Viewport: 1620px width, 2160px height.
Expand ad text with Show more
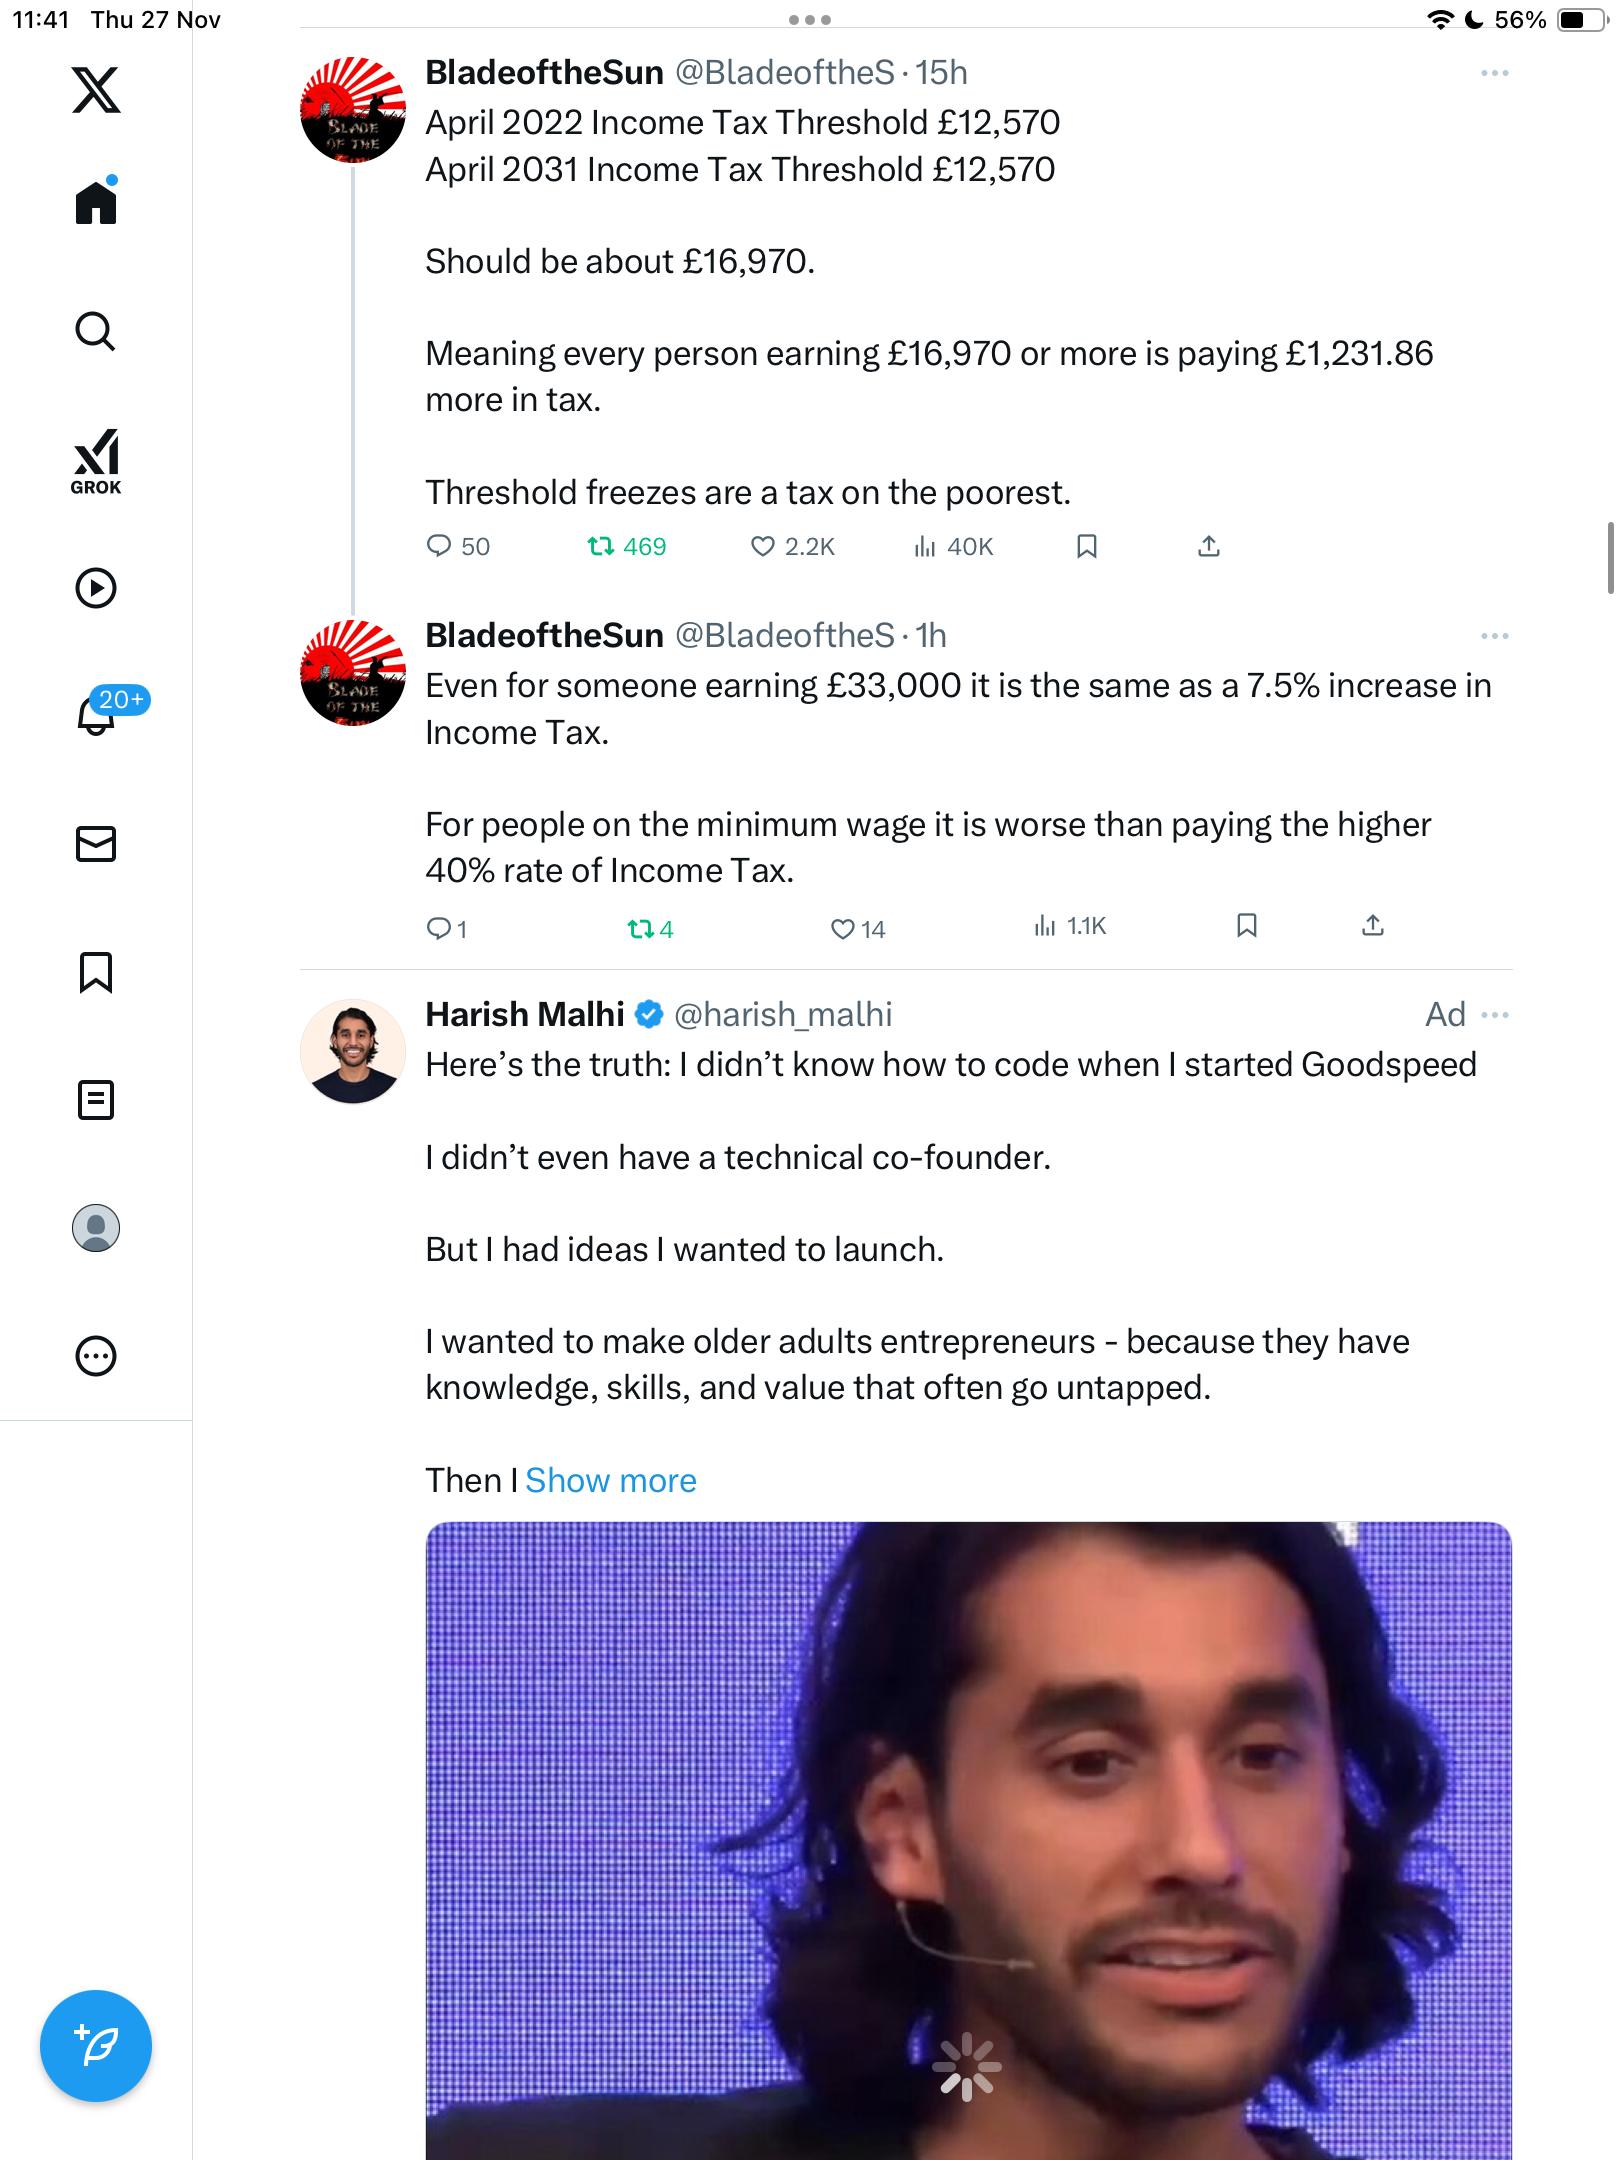[x=610, y=1480]
